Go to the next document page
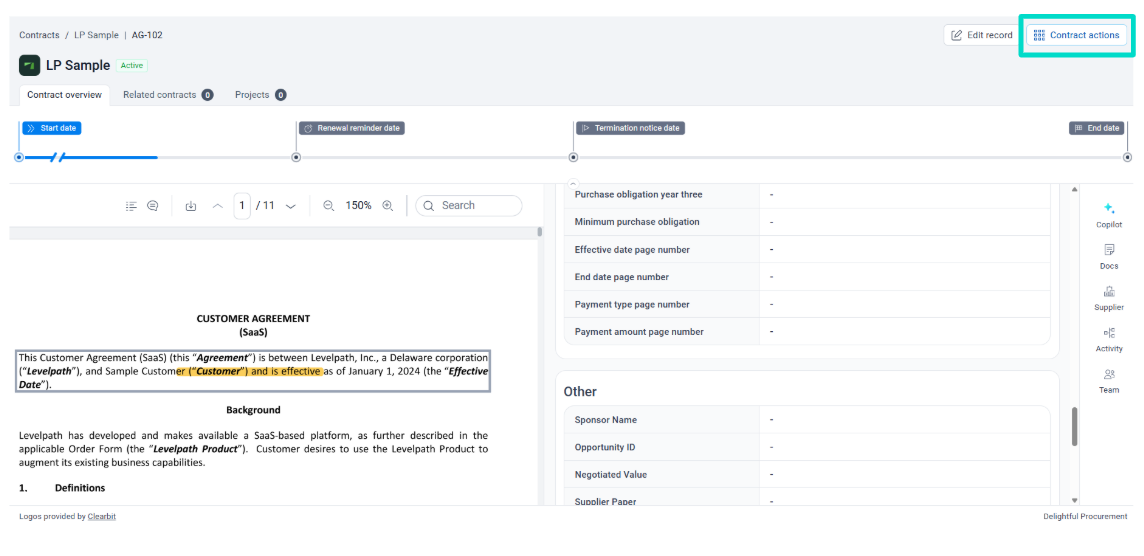Screen dimensions: 1144x556 (x=291, y=206)
